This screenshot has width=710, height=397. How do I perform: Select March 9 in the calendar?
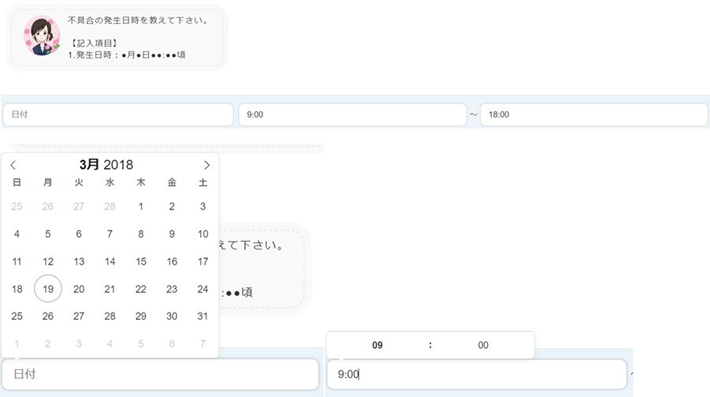click(x=172, y=234)
